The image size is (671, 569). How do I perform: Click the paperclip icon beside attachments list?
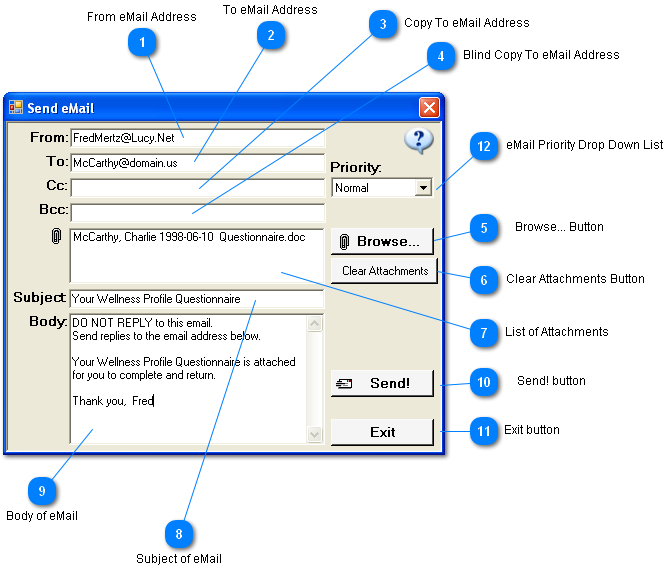(x=56, y=236)
